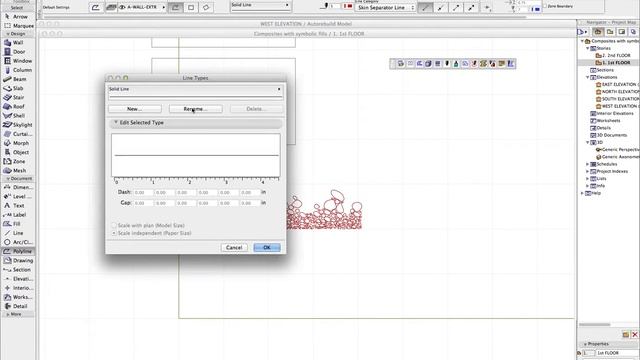Screen dimensions: 640x360
Task: Activate the Beam tool
Action: [x=18, y=79]
